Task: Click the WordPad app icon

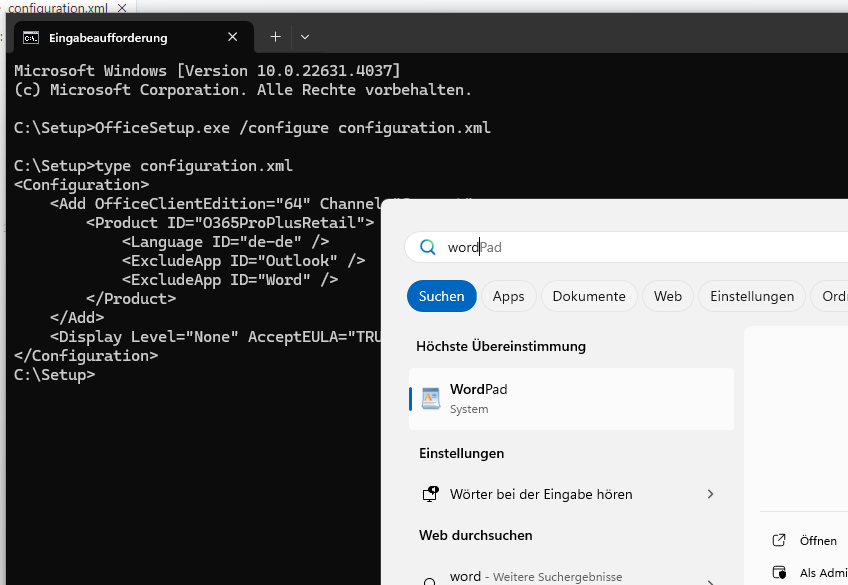Action: [430, 399]
